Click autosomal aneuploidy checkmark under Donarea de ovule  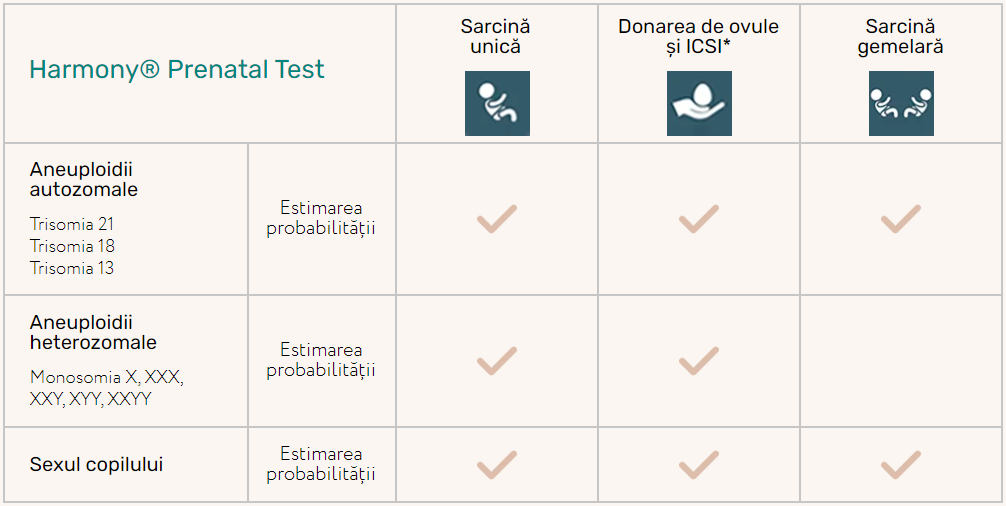699,219
